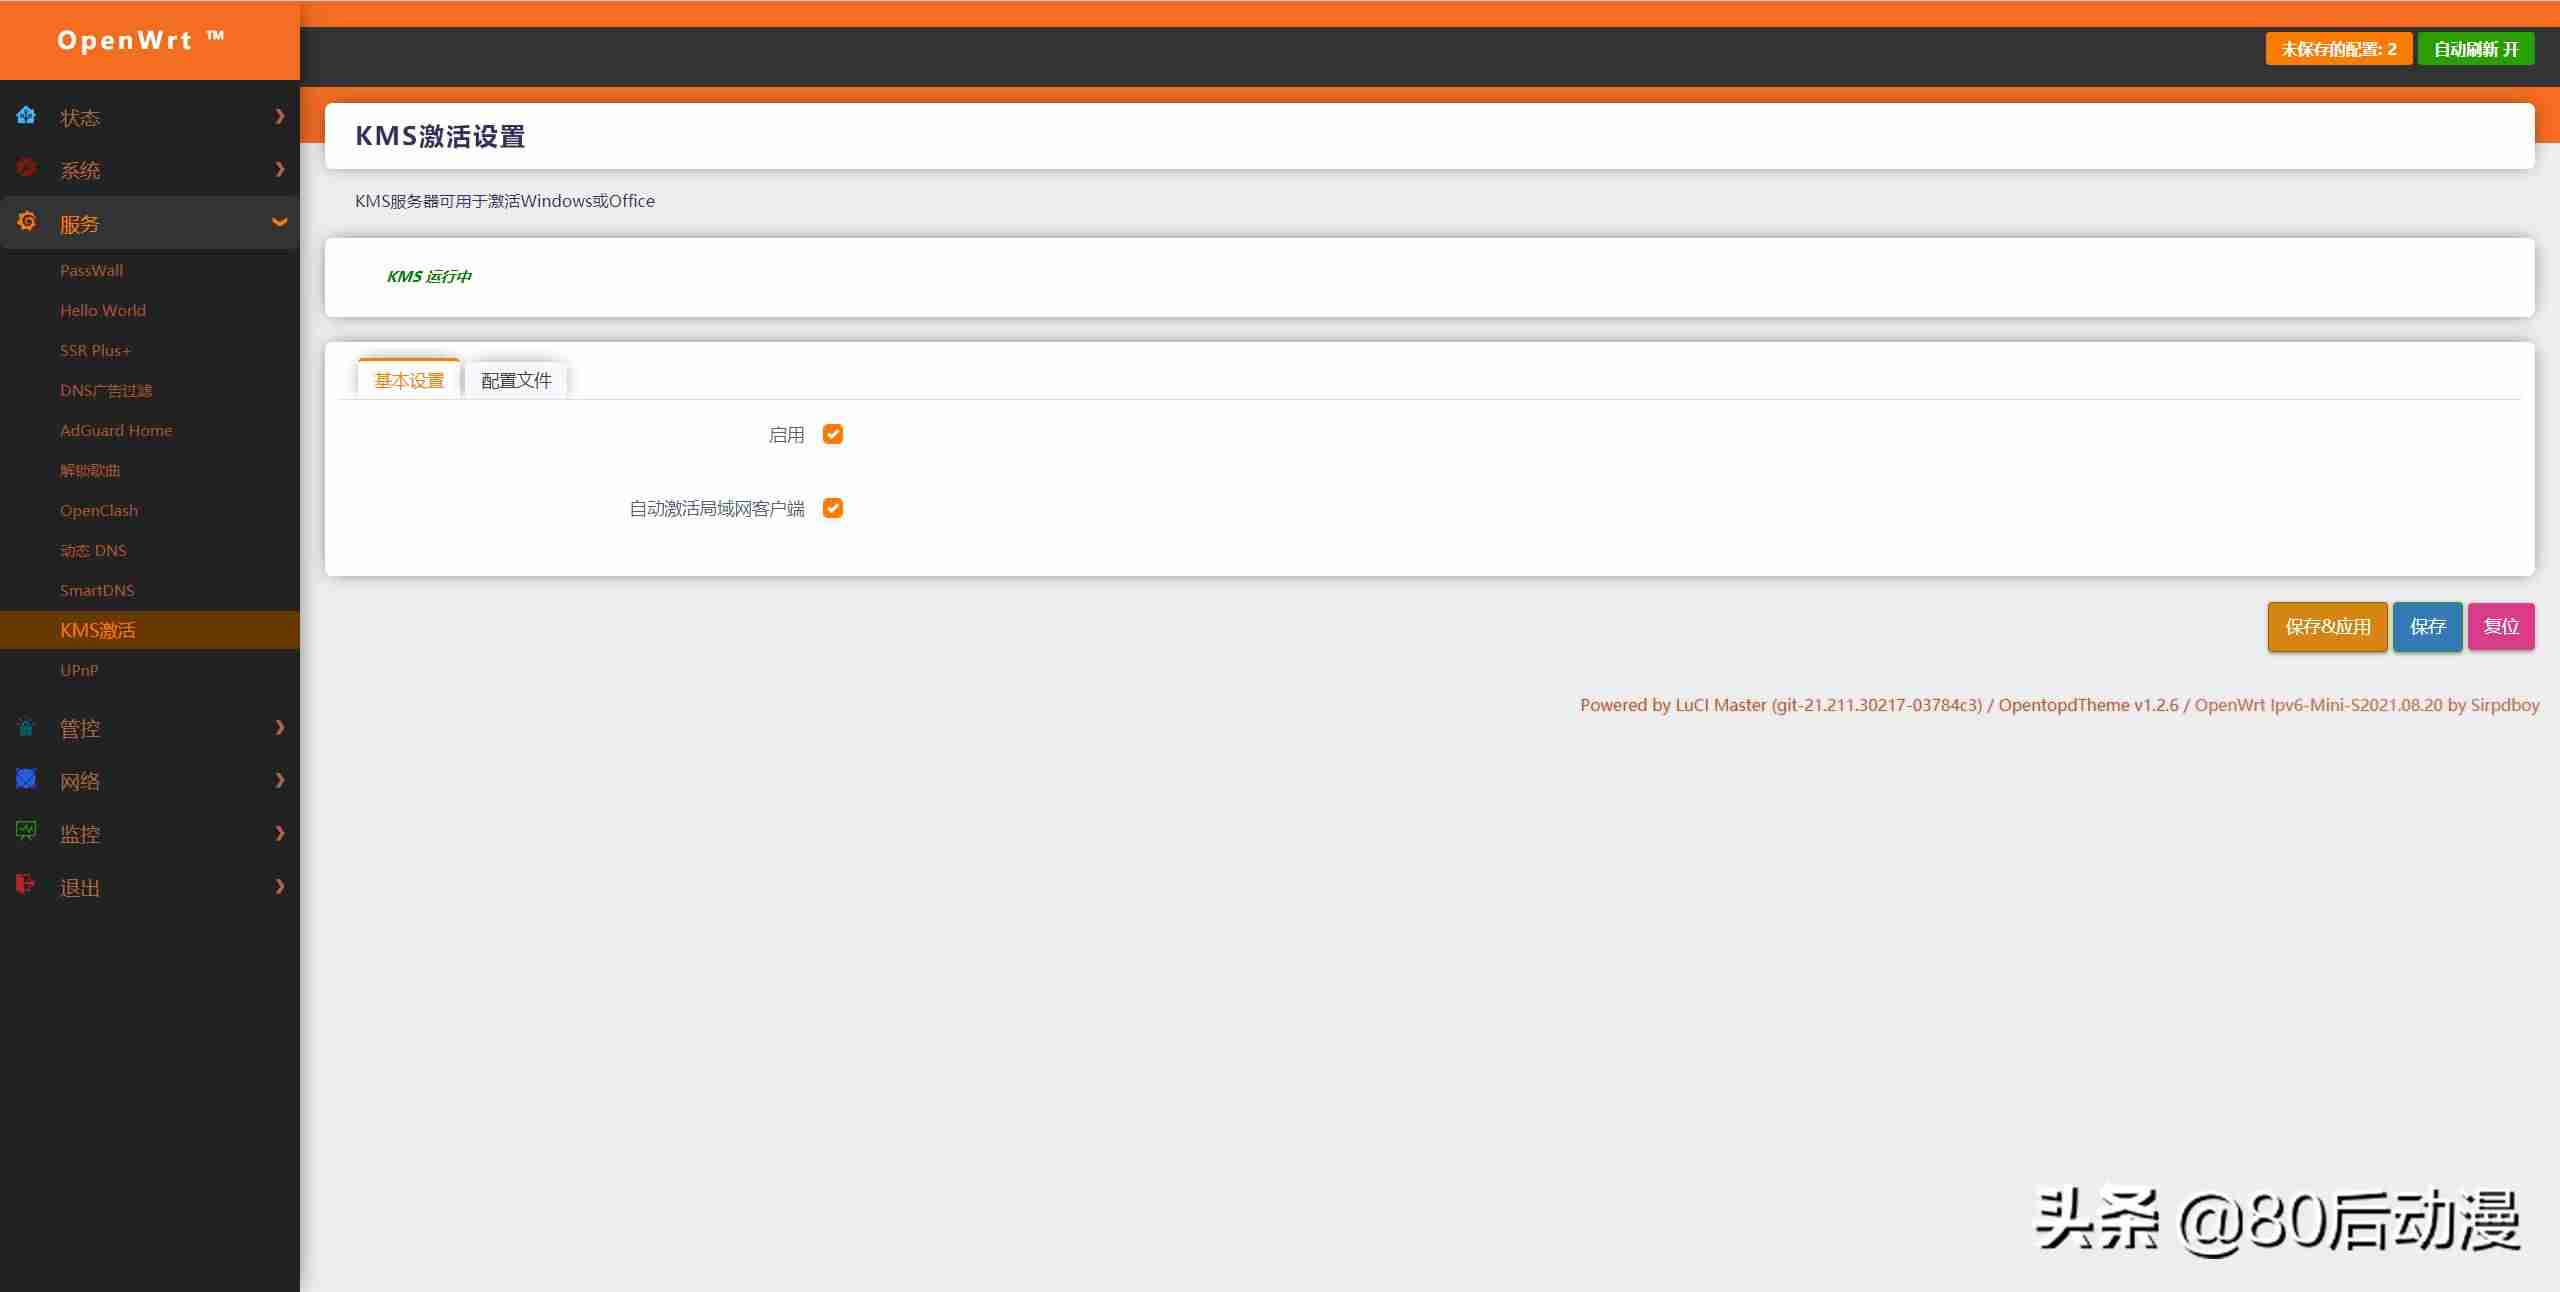Screen dimensions: 2560x1292
Task: Open PassWall in the services menu
Action: [91, 270]
